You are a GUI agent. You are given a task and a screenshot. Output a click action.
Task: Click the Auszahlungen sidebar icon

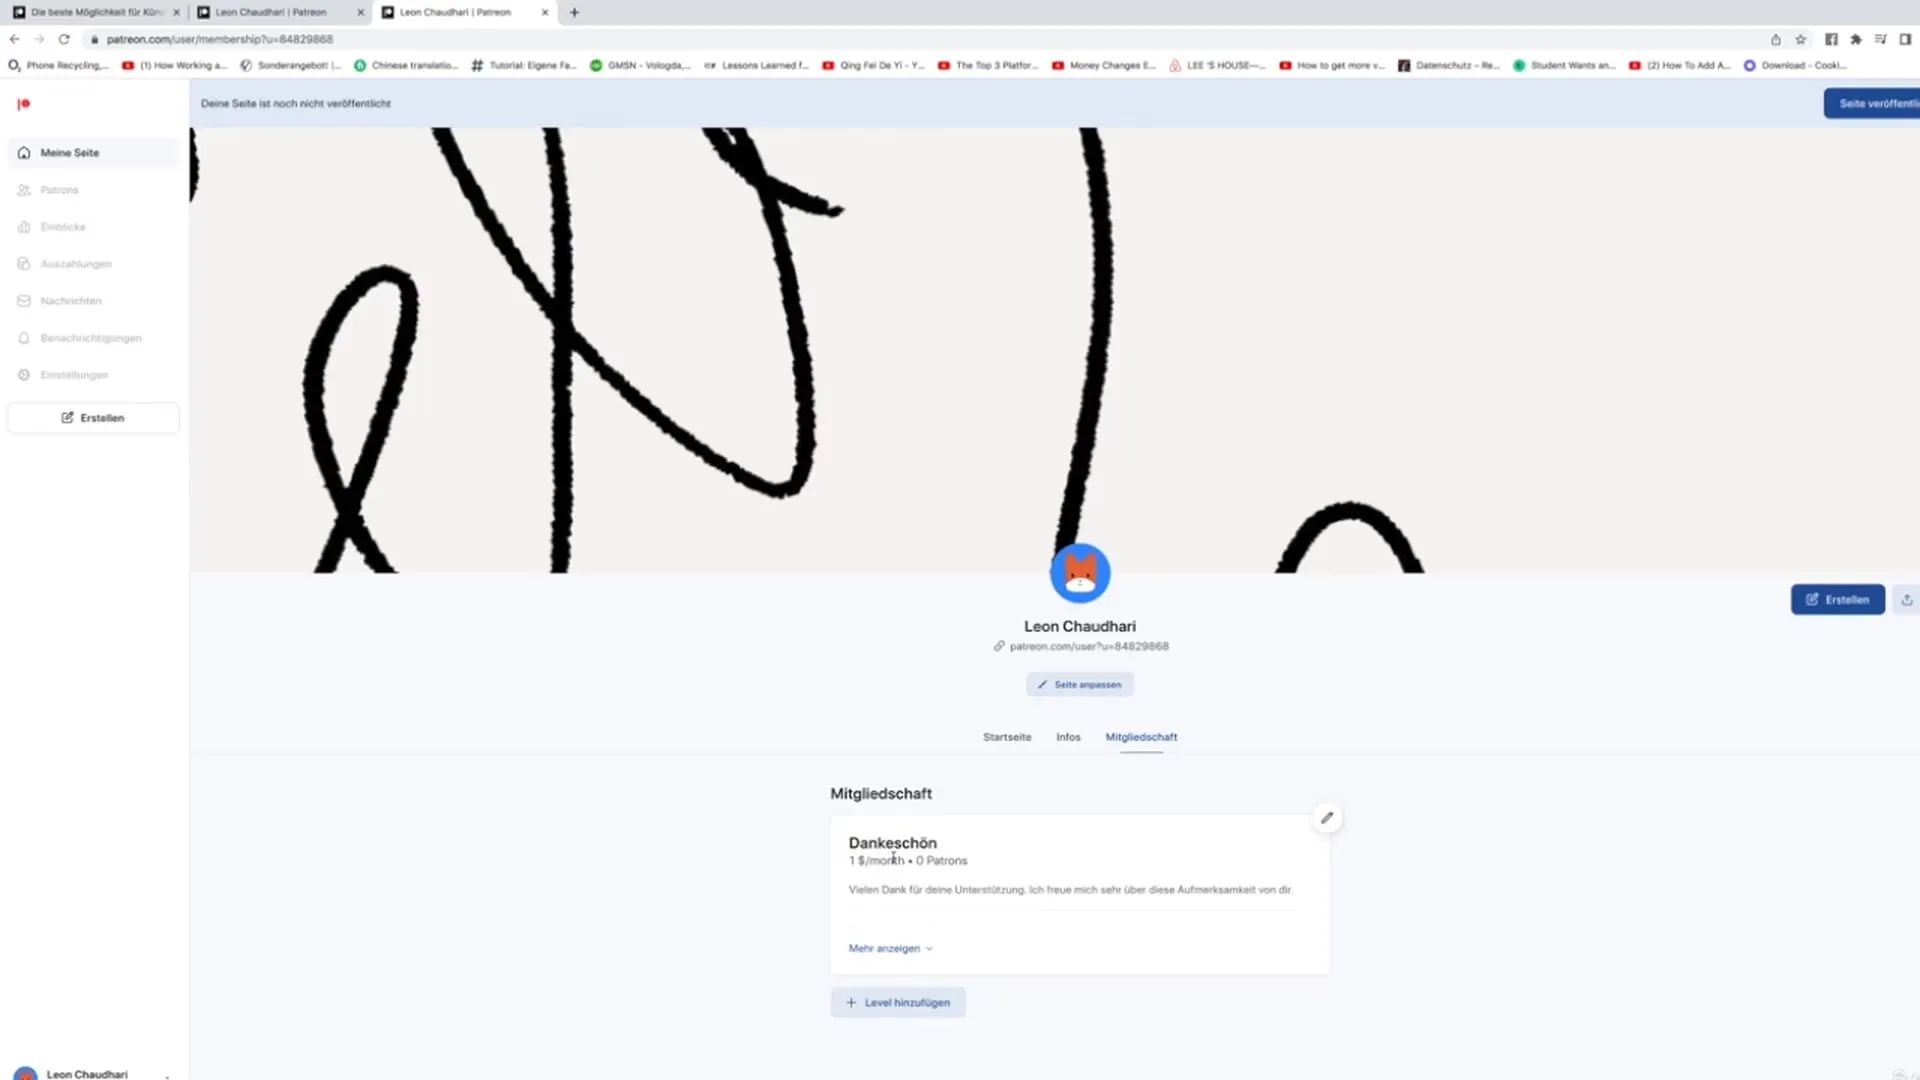(24, 264)
